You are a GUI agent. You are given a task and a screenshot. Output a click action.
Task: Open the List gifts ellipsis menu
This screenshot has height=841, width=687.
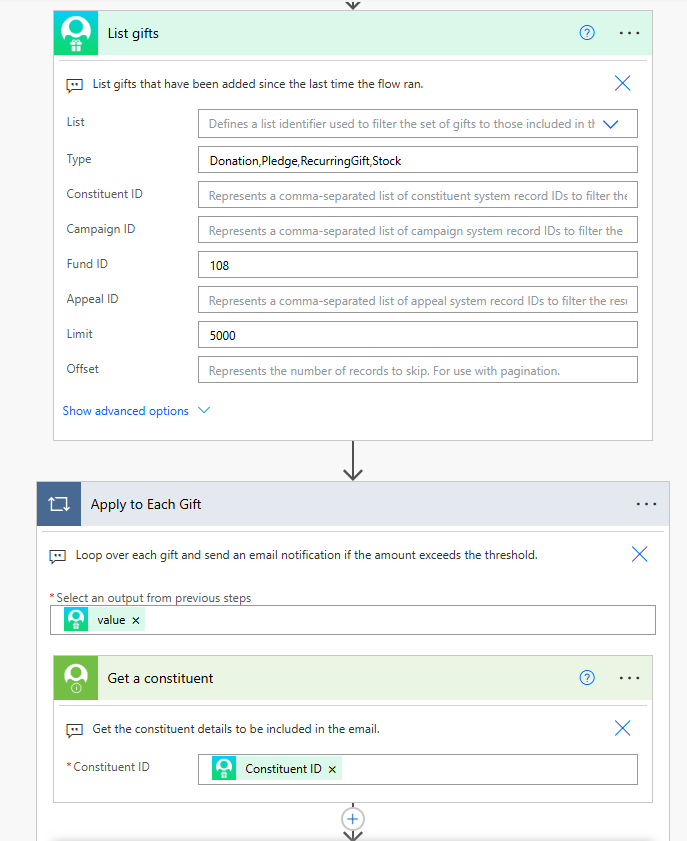pos(629,32)
